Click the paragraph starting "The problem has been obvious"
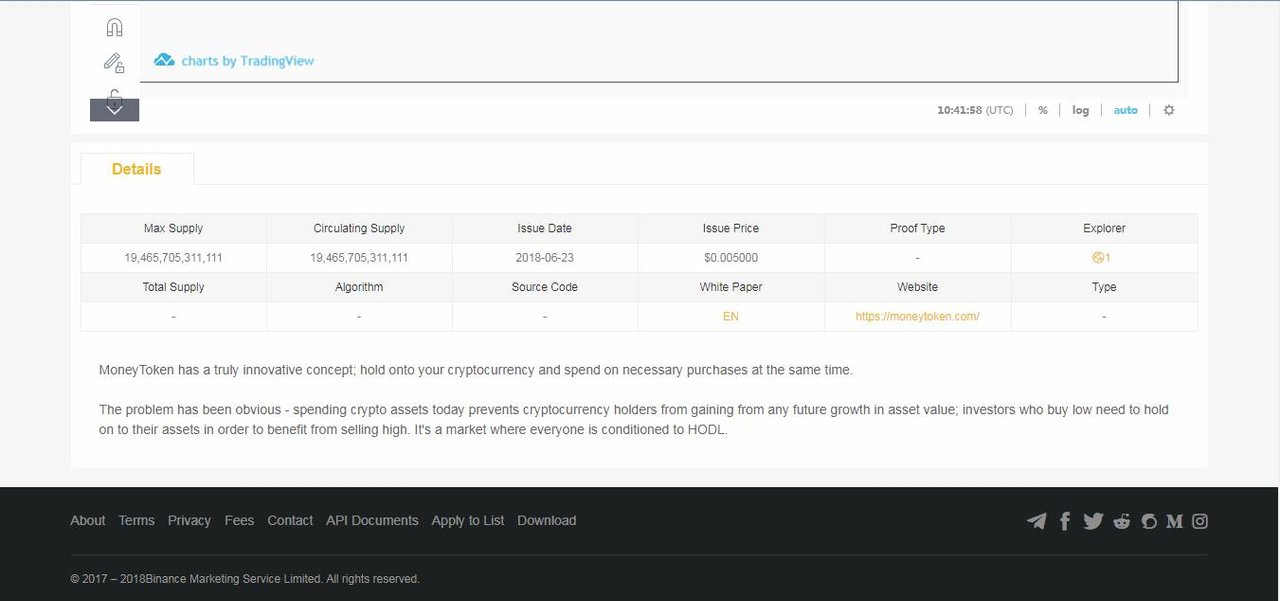 point(634,420)
